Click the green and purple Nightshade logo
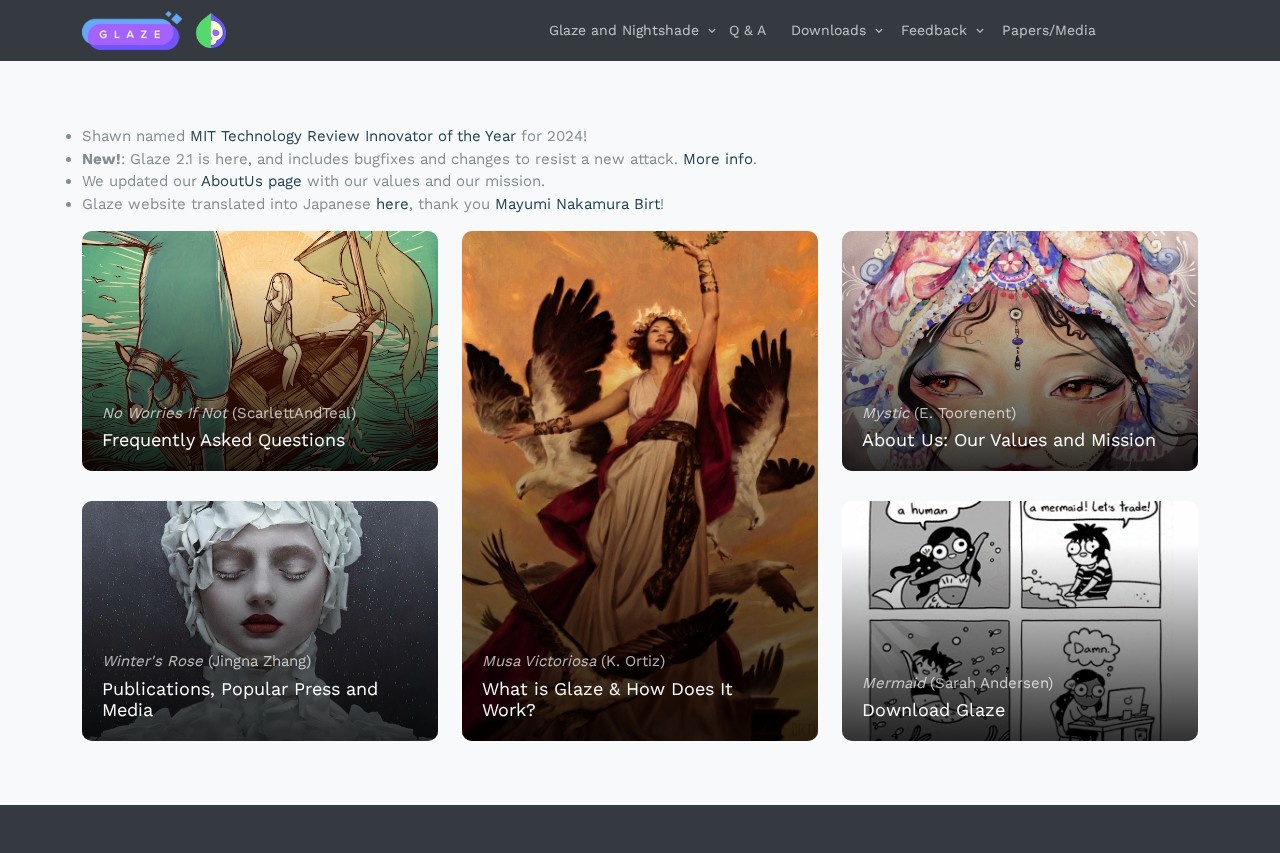Image resolution: width=1280 pixels, height=853 pixels. pyautogui.click(x=211, y=31)
